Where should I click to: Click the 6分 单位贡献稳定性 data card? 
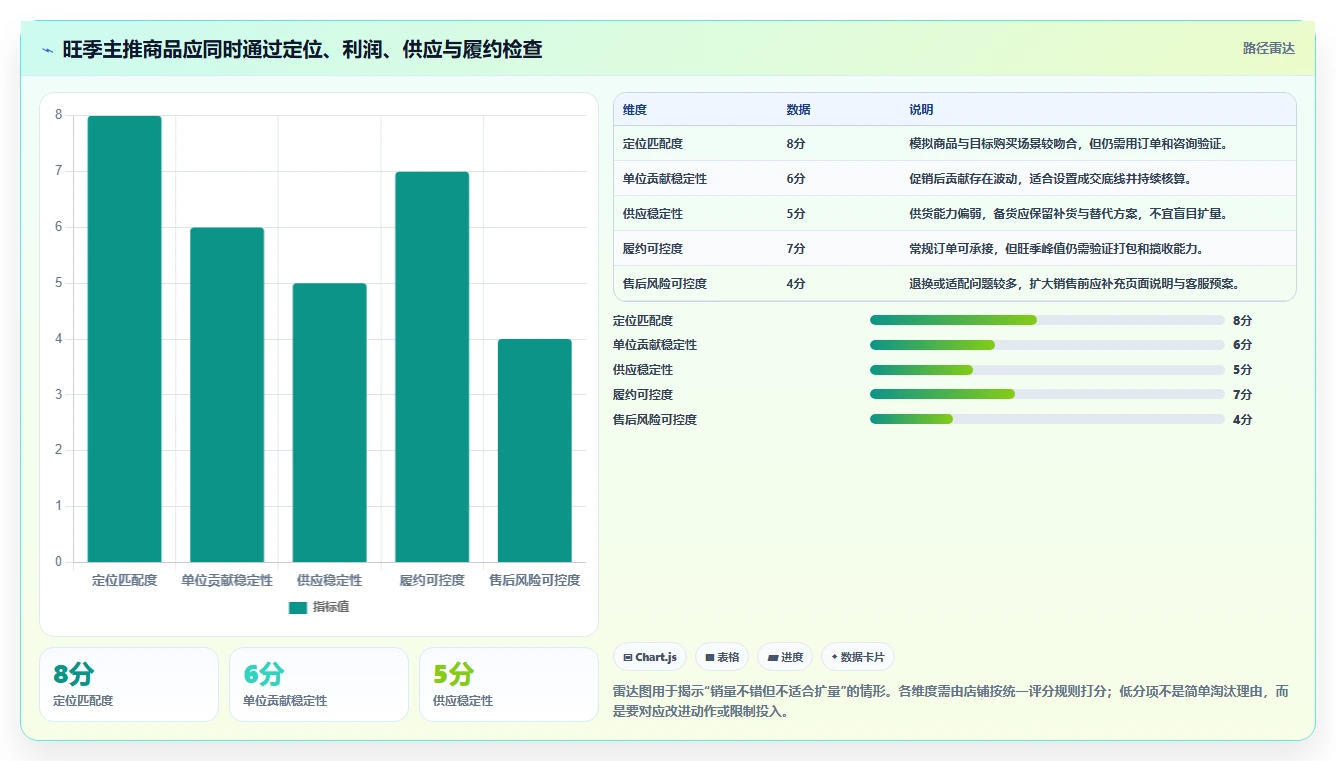click(x=319, y=684)
